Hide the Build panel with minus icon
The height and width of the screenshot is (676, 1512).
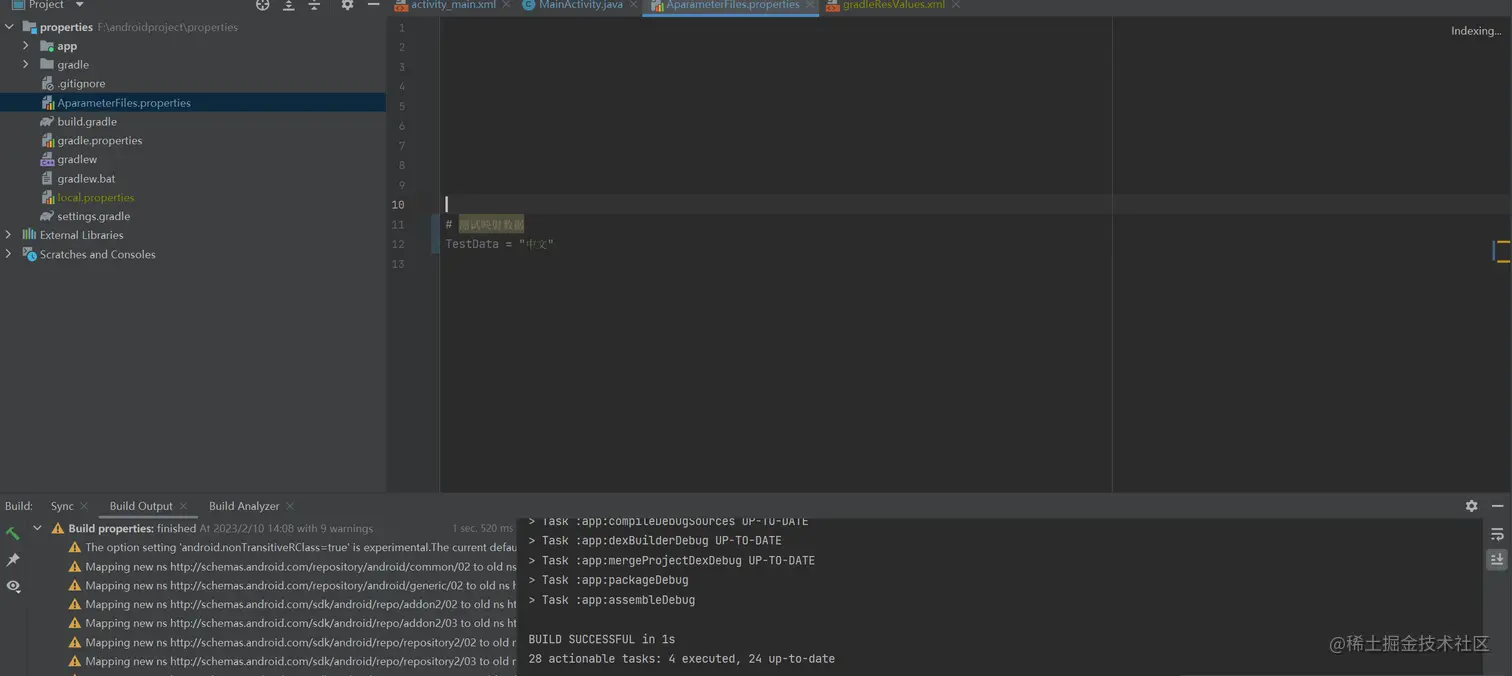(x=1497, y=506)
